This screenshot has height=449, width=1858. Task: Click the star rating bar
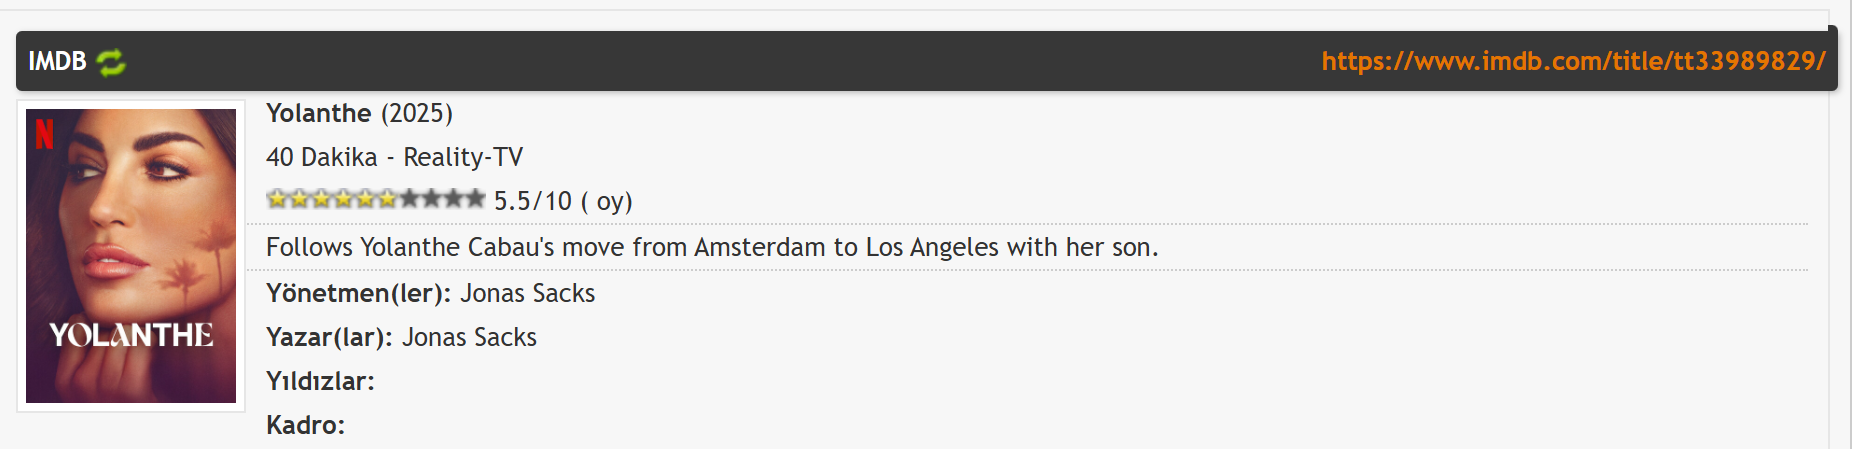(376, 199)
